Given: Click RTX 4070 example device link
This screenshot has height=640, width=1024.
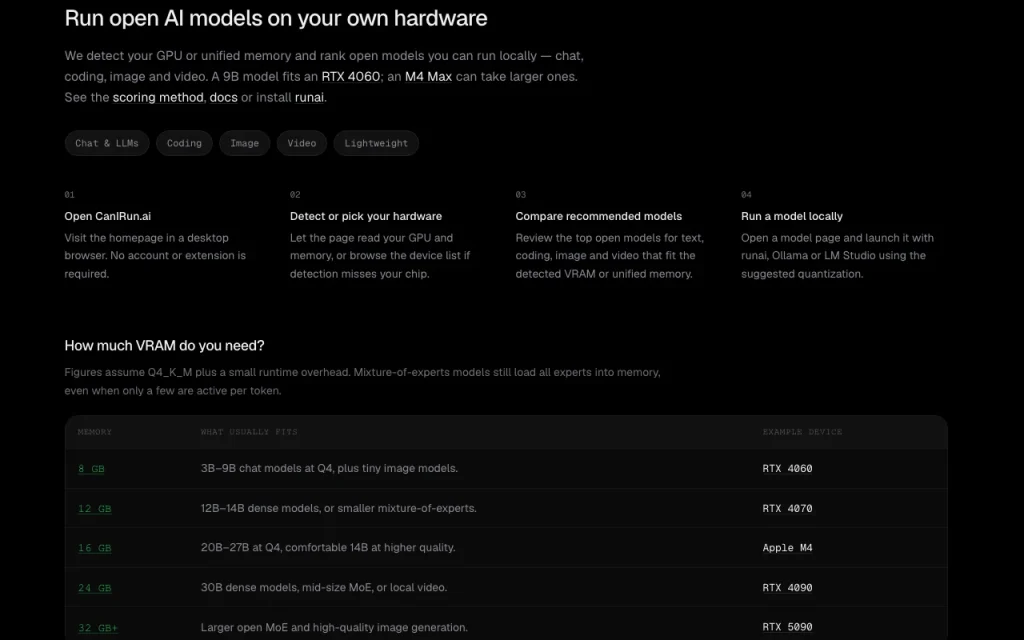Looking at the screenshot, I should (x=788, y=509).
